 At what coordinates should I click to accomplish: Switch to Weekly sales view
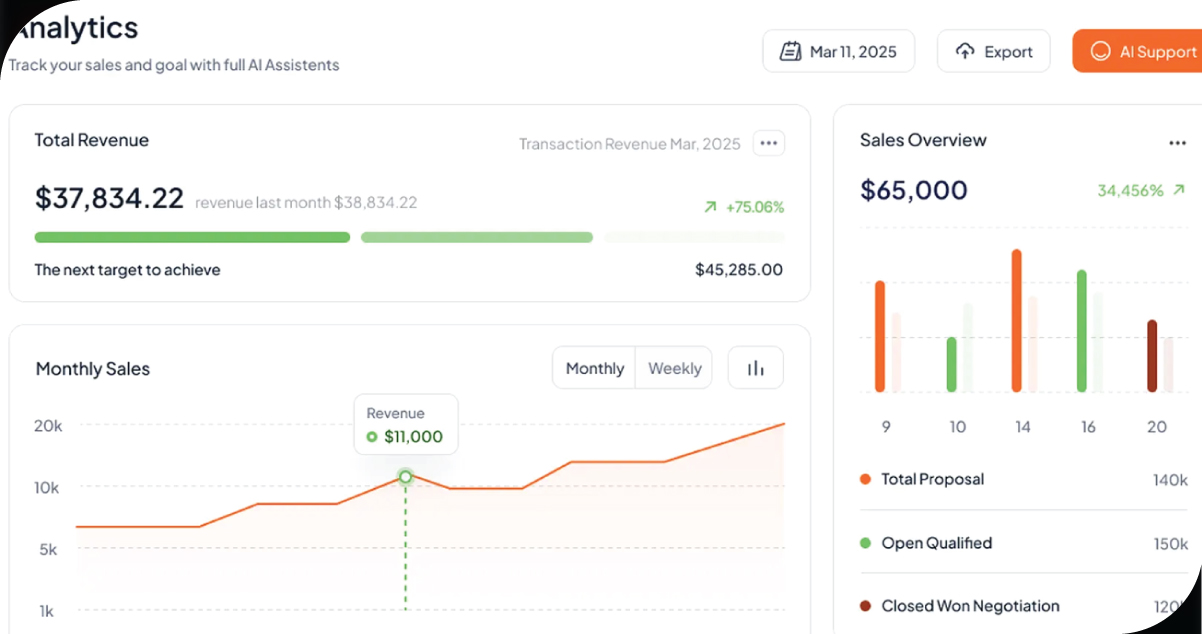673,368
